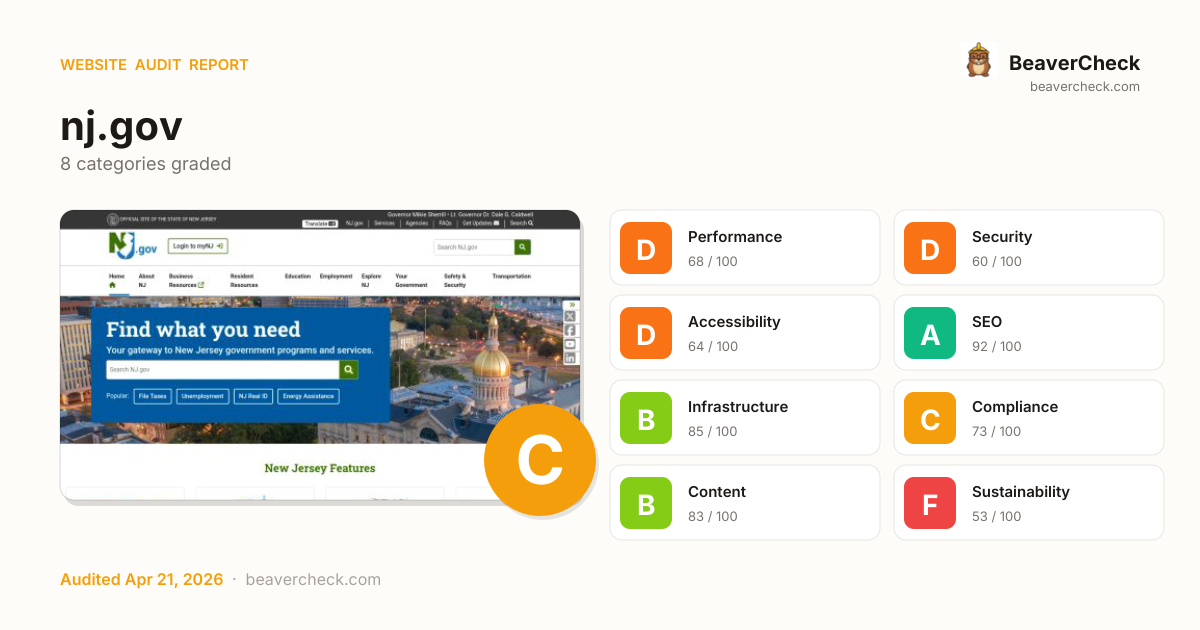
Task: Click the Sustainability F grade badge
Action: click(930, 503)
